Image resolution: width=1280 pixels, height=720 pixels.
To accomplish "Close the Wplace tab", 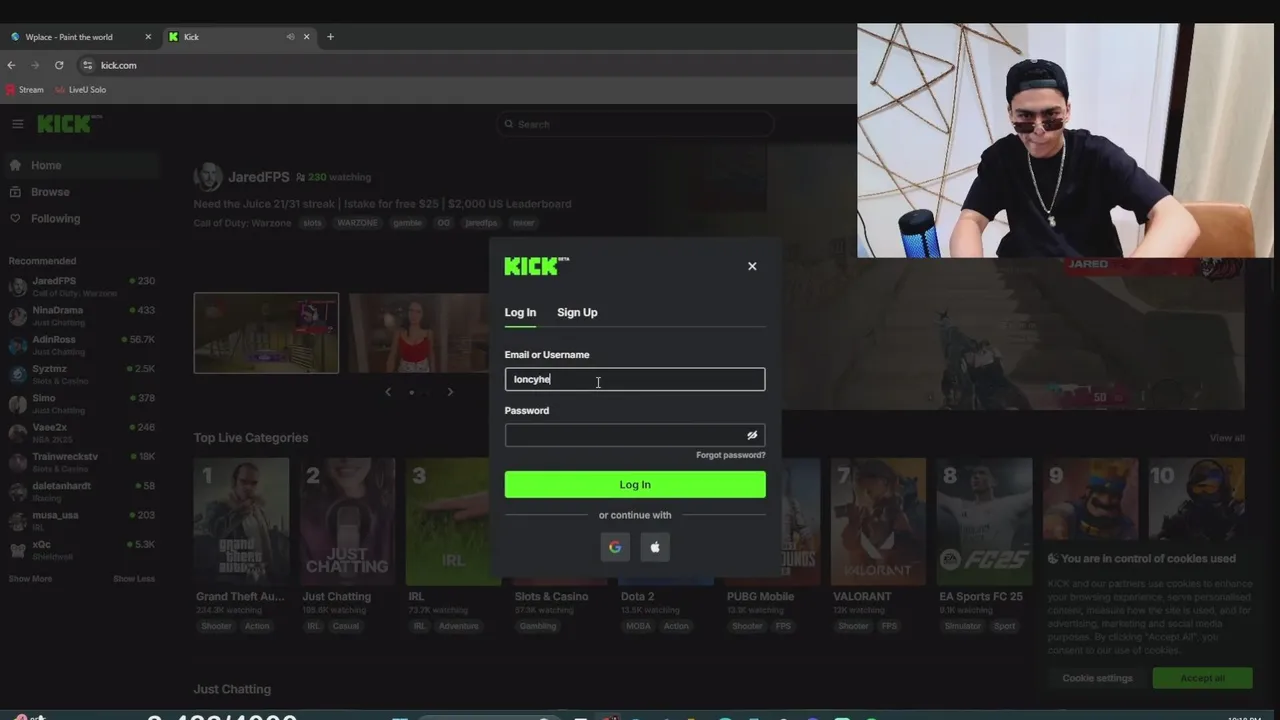I will click(148, 37).
